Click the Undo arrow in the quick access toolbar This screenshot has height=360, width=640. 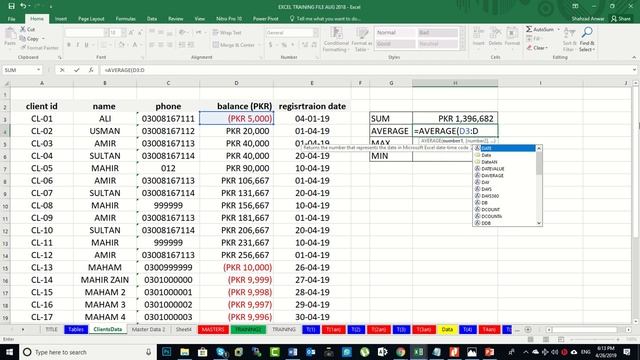coord(23,6)
